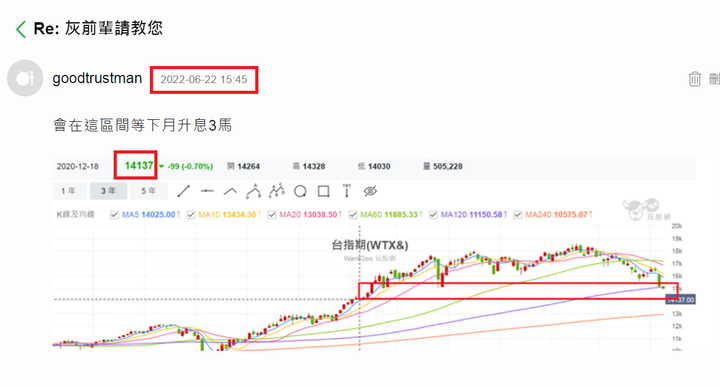
Task: Click the timestamp 2022-06-22 15:45
Action: coord(203,79)
